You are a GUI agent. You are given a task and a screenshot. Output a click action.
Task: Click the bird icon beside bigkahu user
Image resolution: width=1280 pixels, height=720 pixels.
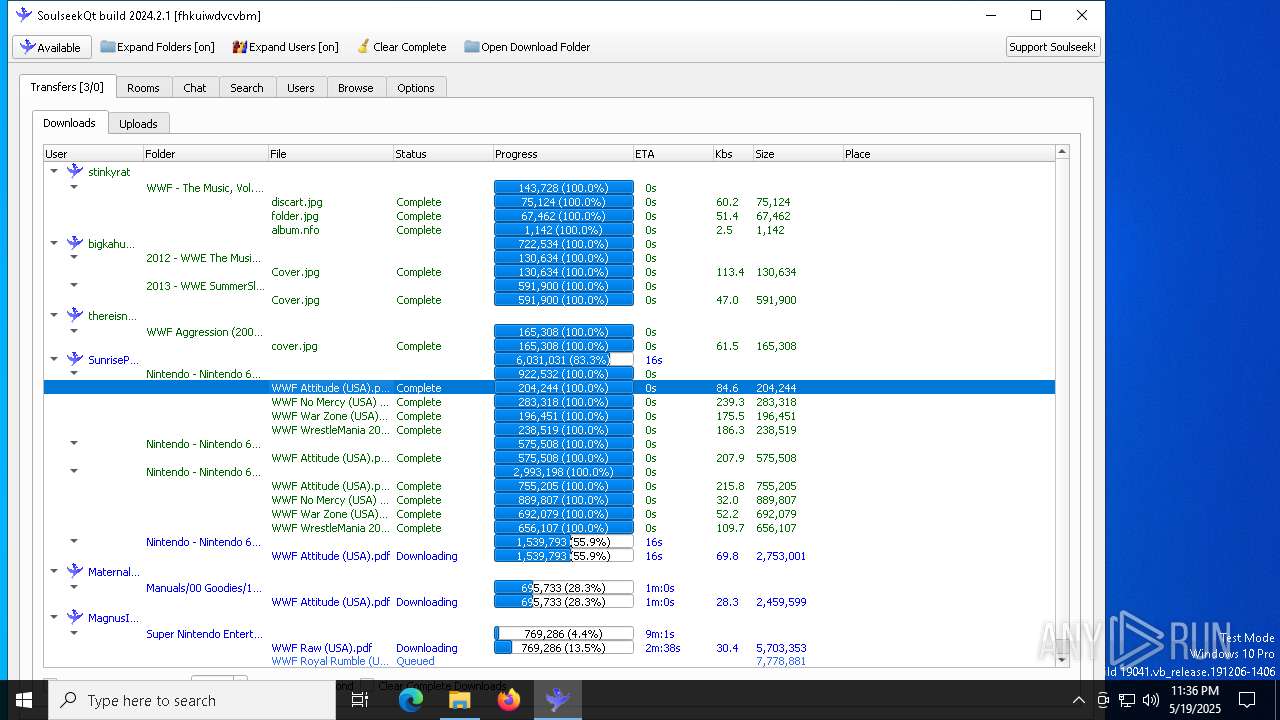[x=75, y=243]
